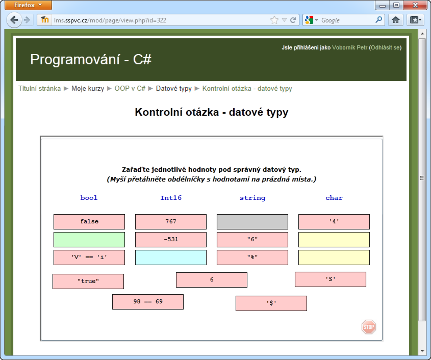Click the cyan empty slot under Int16
Image resolution: width=431 pixels, height=360 pixels.
[171, 258]
